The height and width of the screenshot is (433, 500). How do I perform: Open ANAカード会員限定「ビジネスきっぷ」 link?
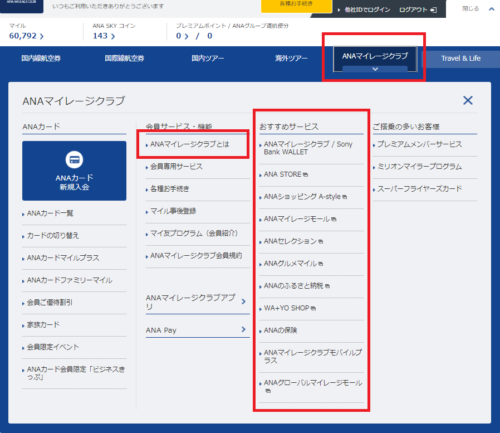76,373
